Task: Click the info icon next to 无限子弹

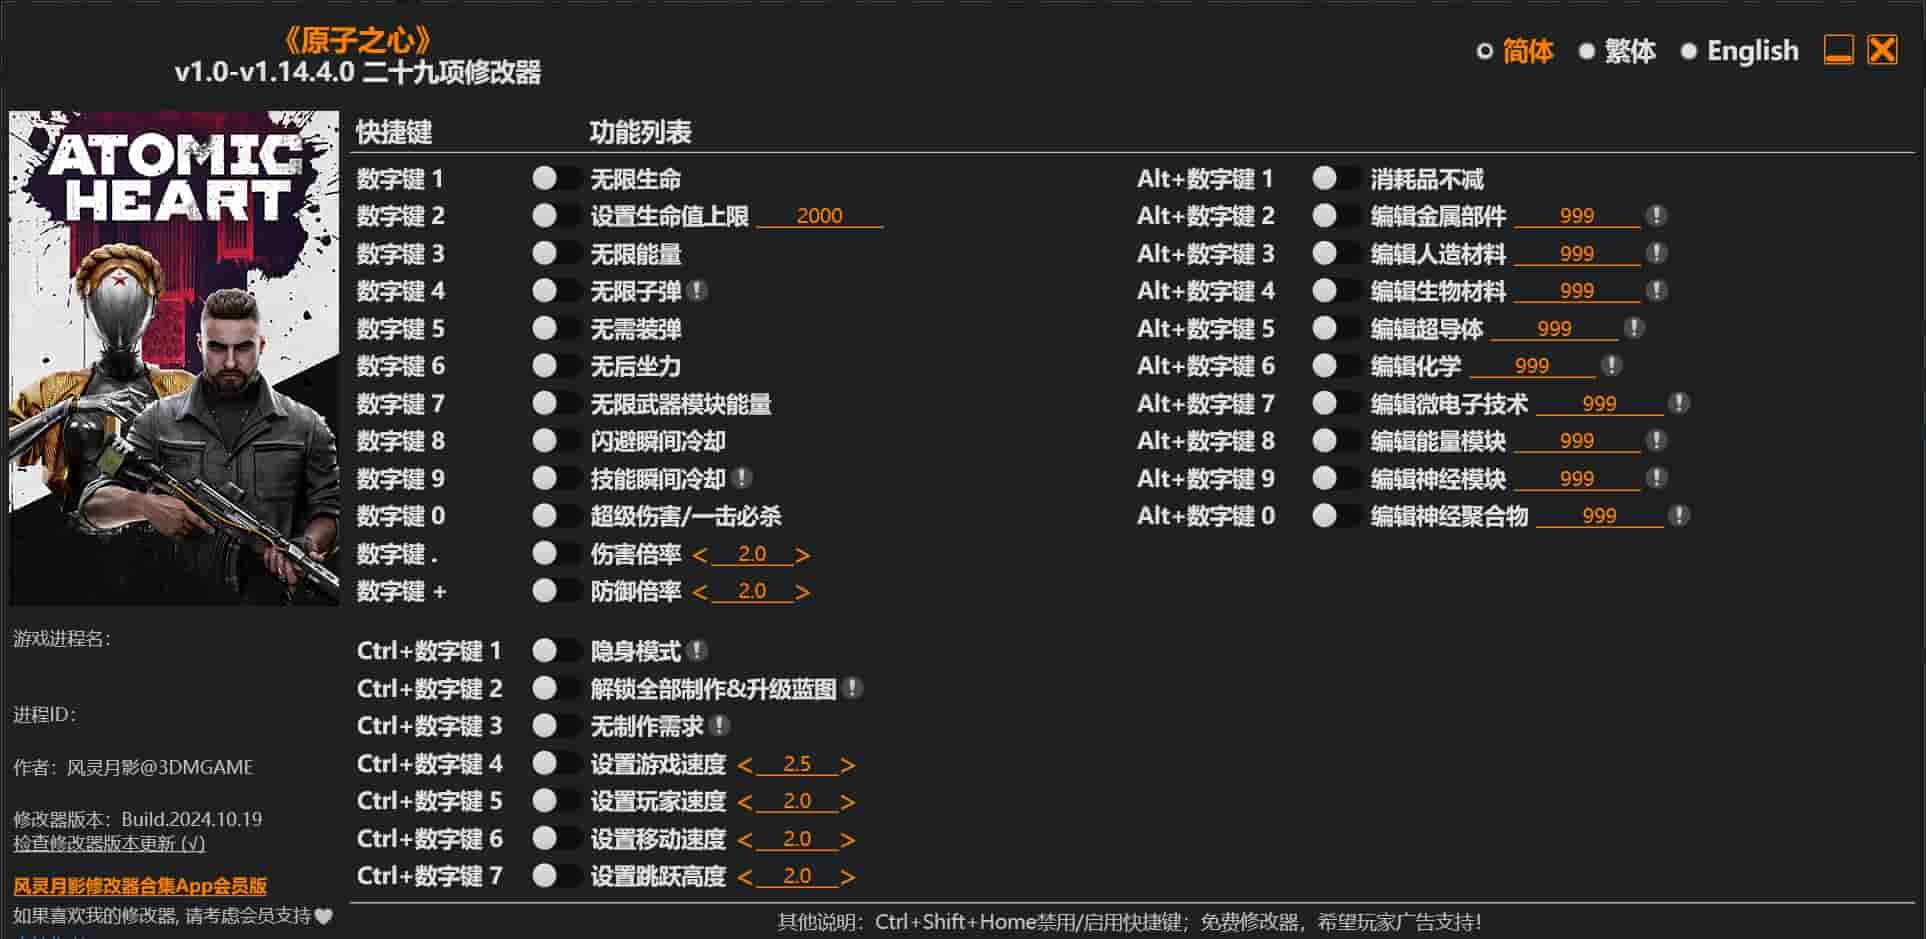Action: [698, 291]
